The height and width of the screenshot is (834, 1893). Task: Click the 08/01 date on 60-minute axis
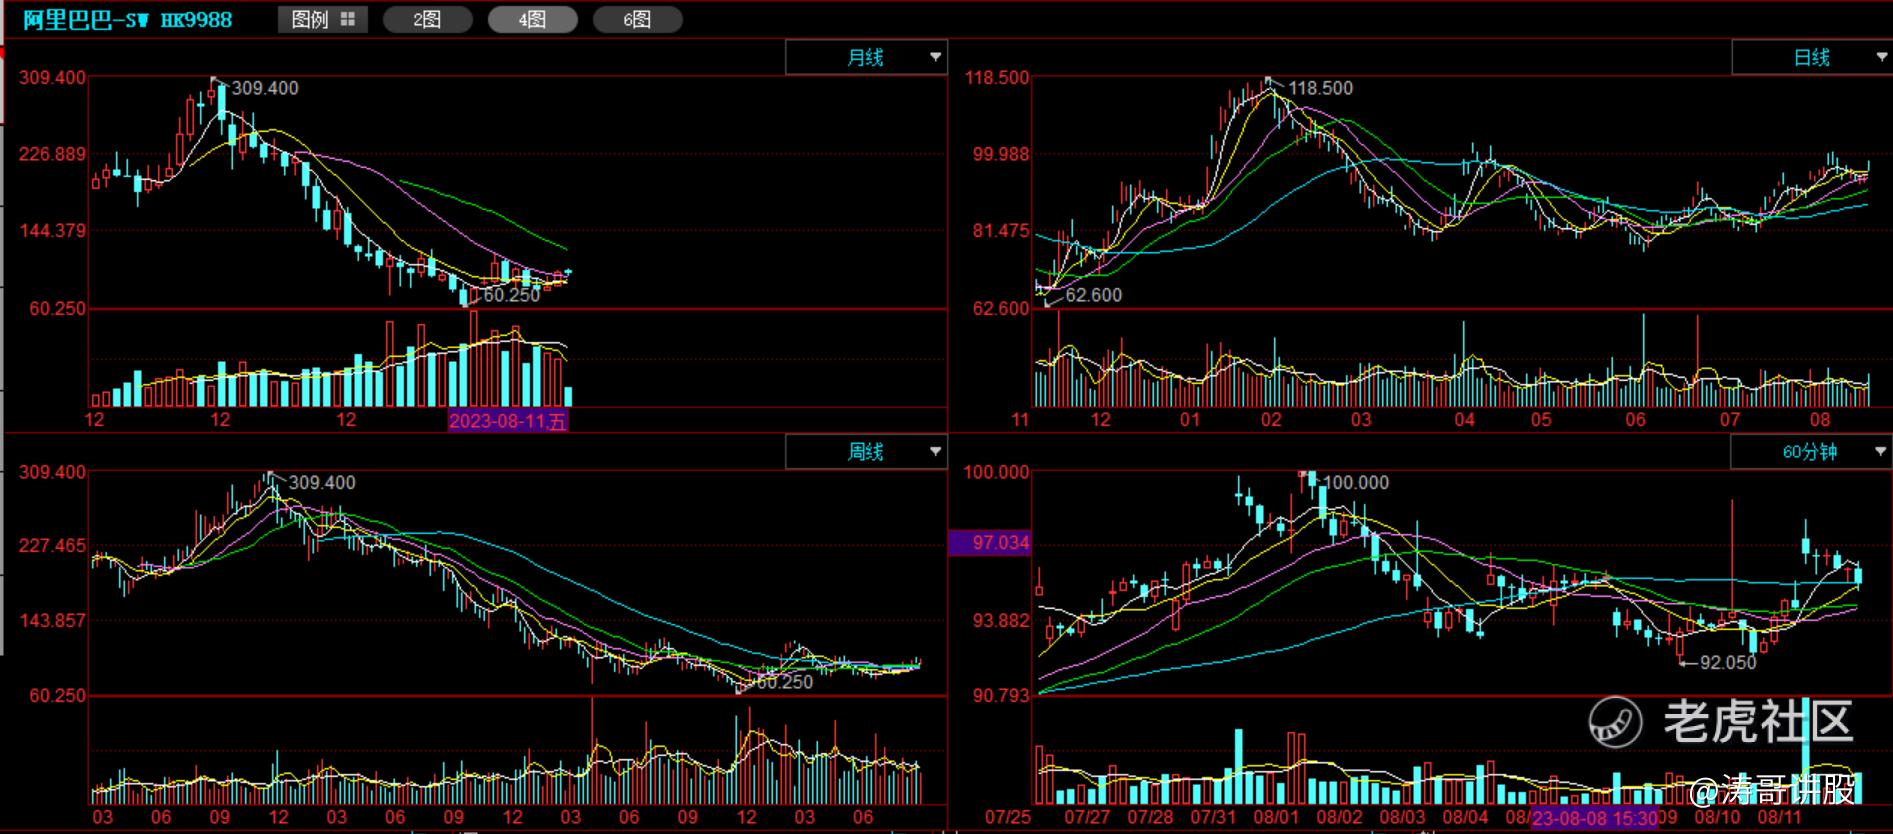point(1276,817)
